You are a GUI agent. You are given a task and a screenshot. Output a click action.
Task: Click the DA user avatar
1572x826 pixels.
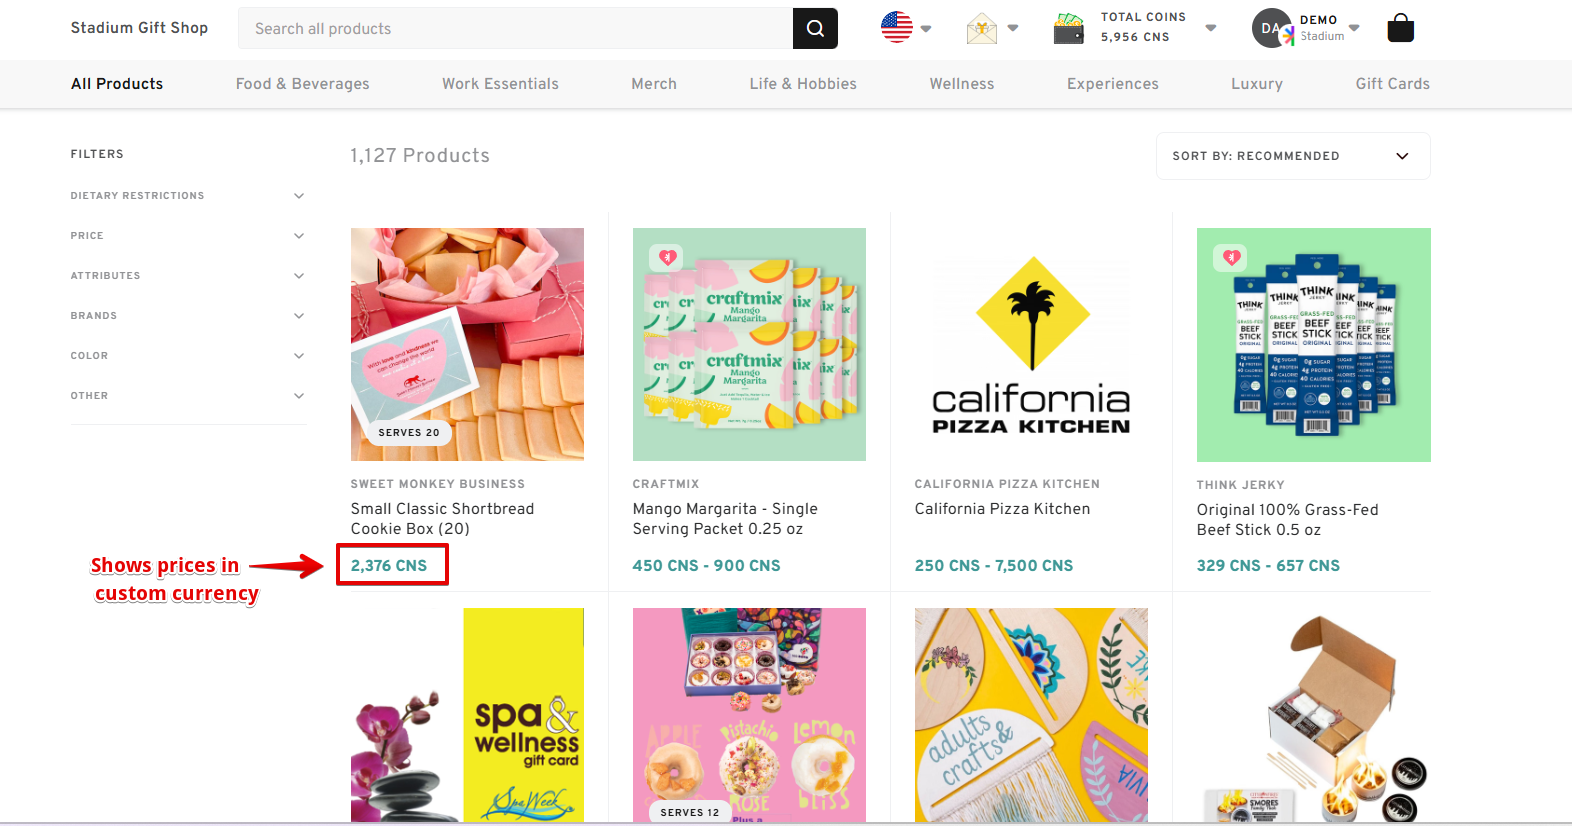[1270, 28]
